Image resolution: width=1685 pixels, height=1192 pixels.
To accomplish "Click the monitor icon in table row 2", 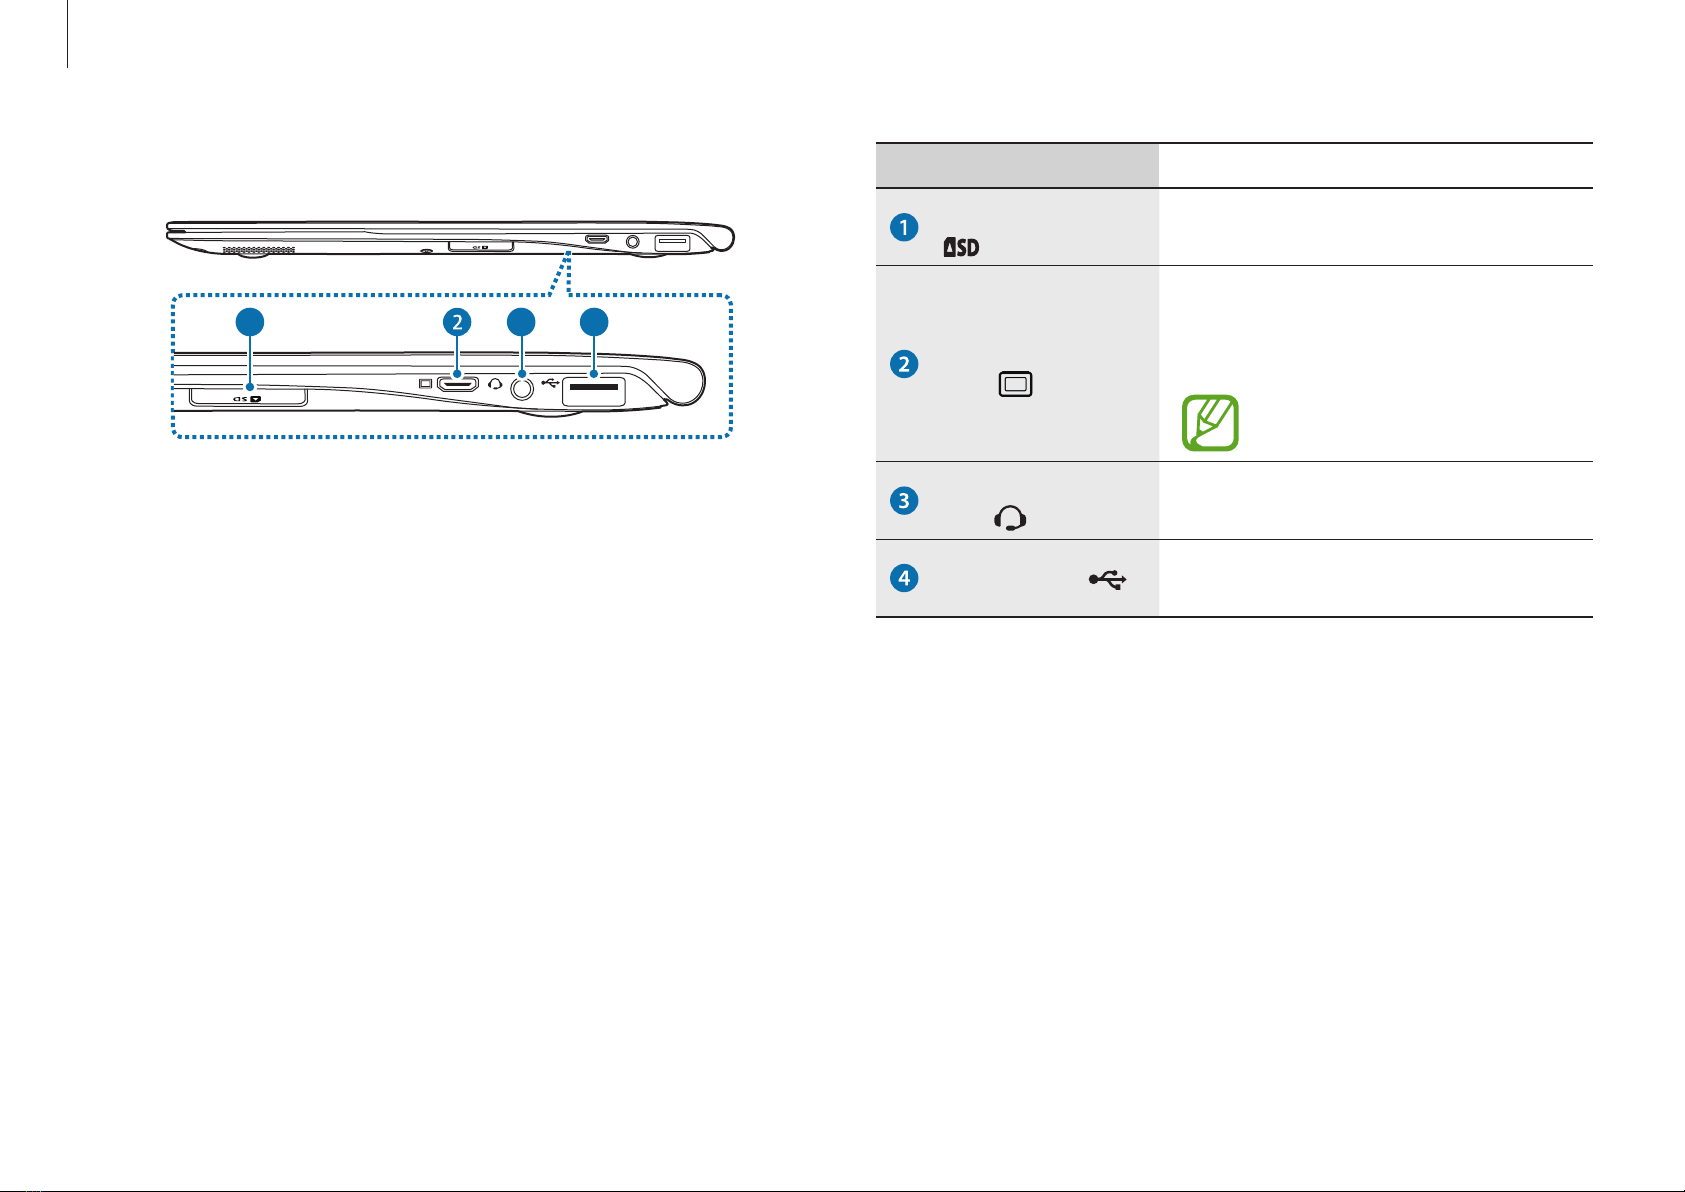I will pyautogui.click(x=1016, y=384).
